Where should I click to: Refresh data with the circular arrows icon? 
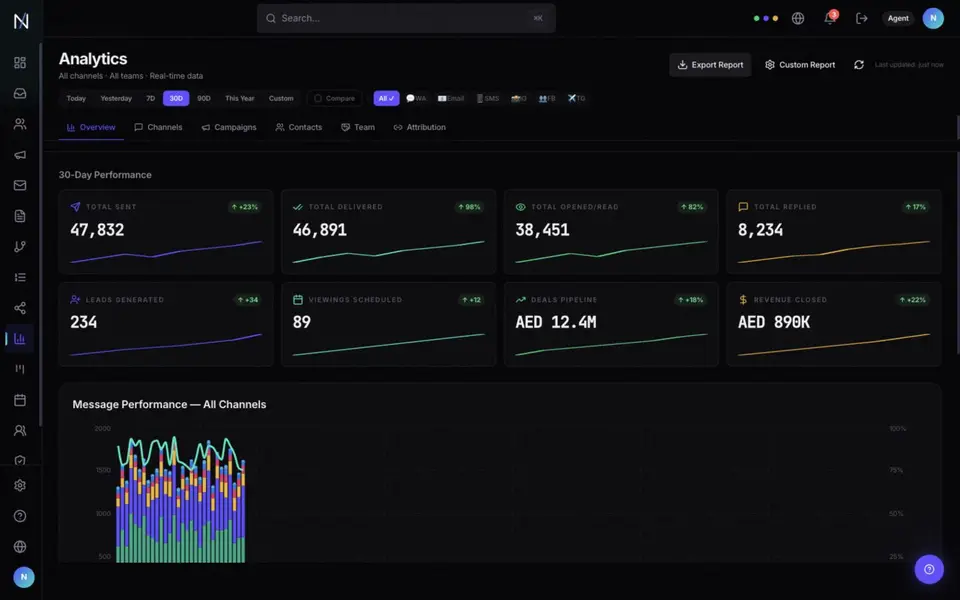[x=859, y=64]
